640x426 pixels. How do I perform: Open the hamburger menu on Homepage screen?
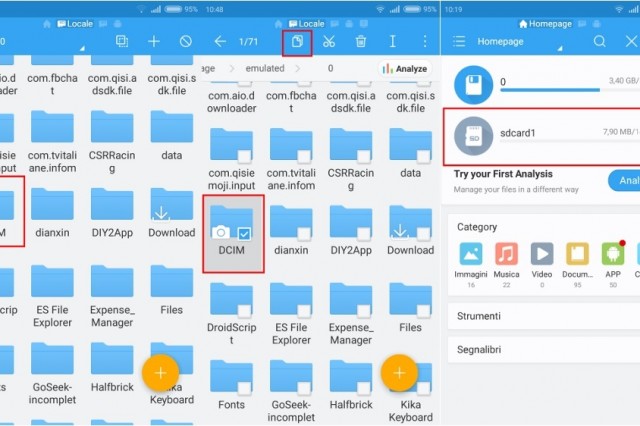pyautogui.click(x=459, y=41)
